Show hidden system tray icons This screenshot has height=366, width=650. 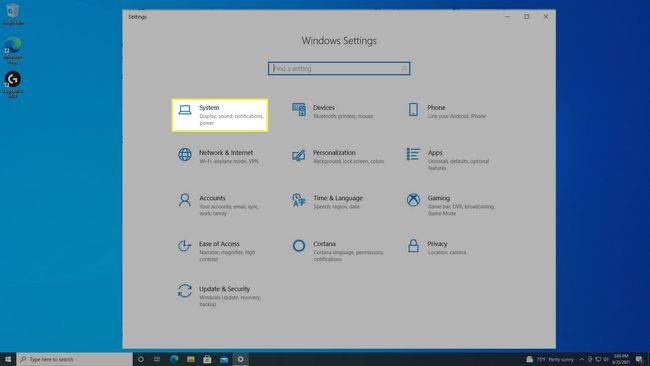click(x=581, y=359)
